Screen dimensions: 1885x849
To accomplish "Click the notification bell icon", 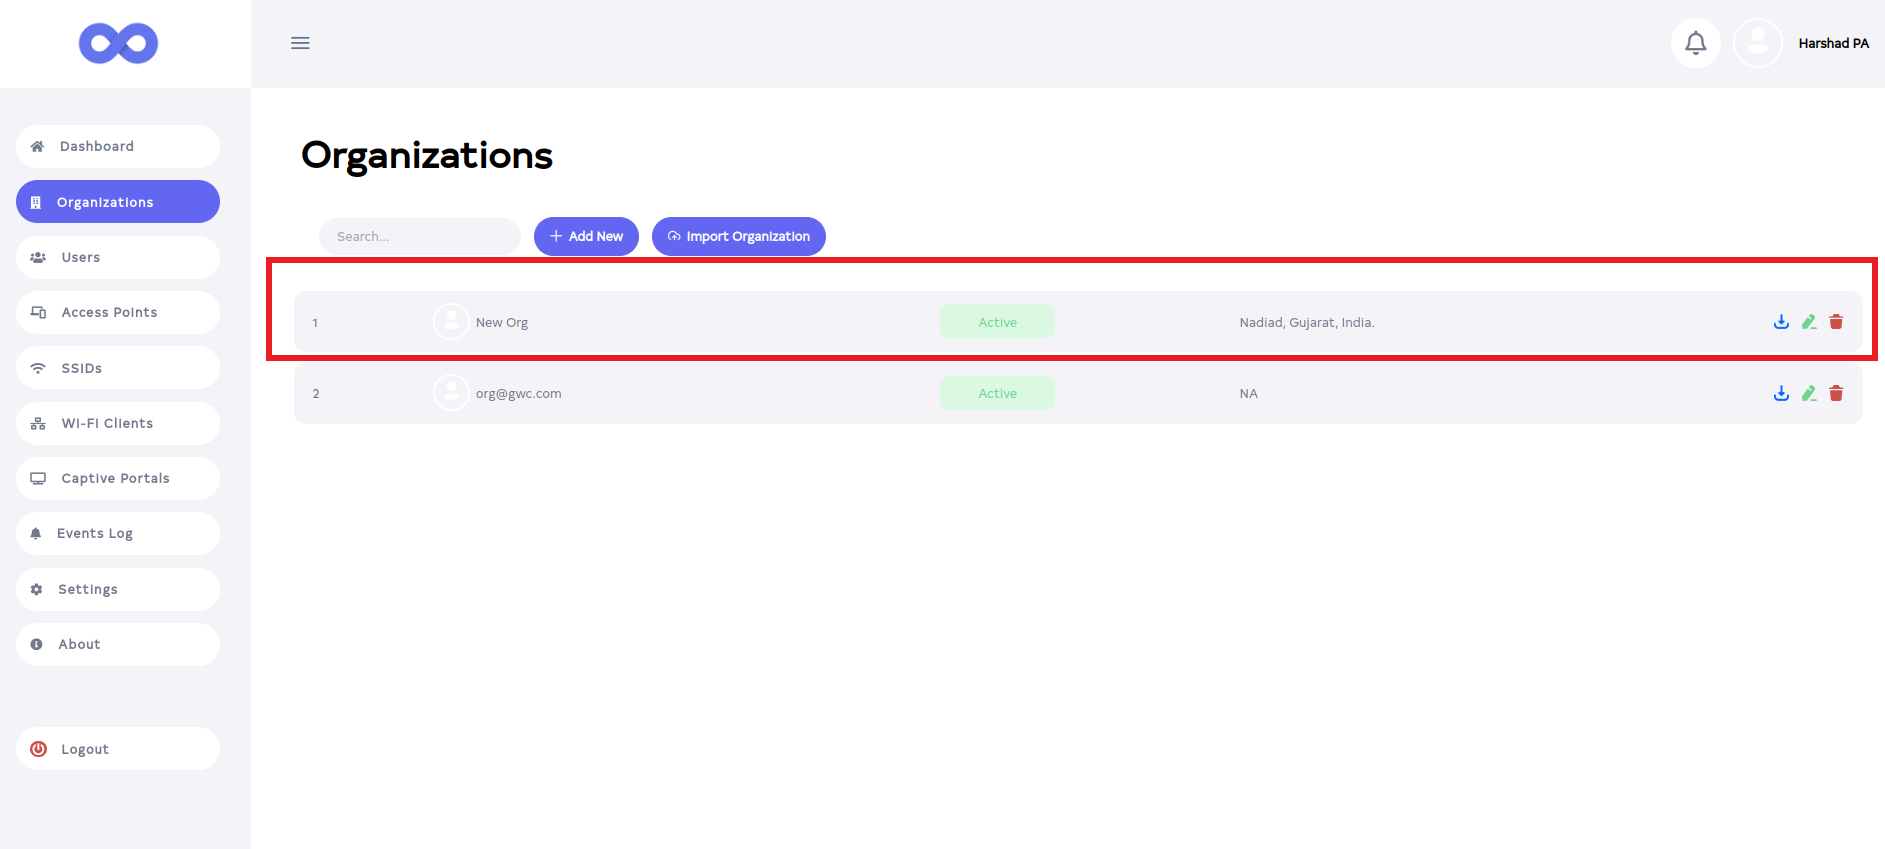I will [1695, 43].
